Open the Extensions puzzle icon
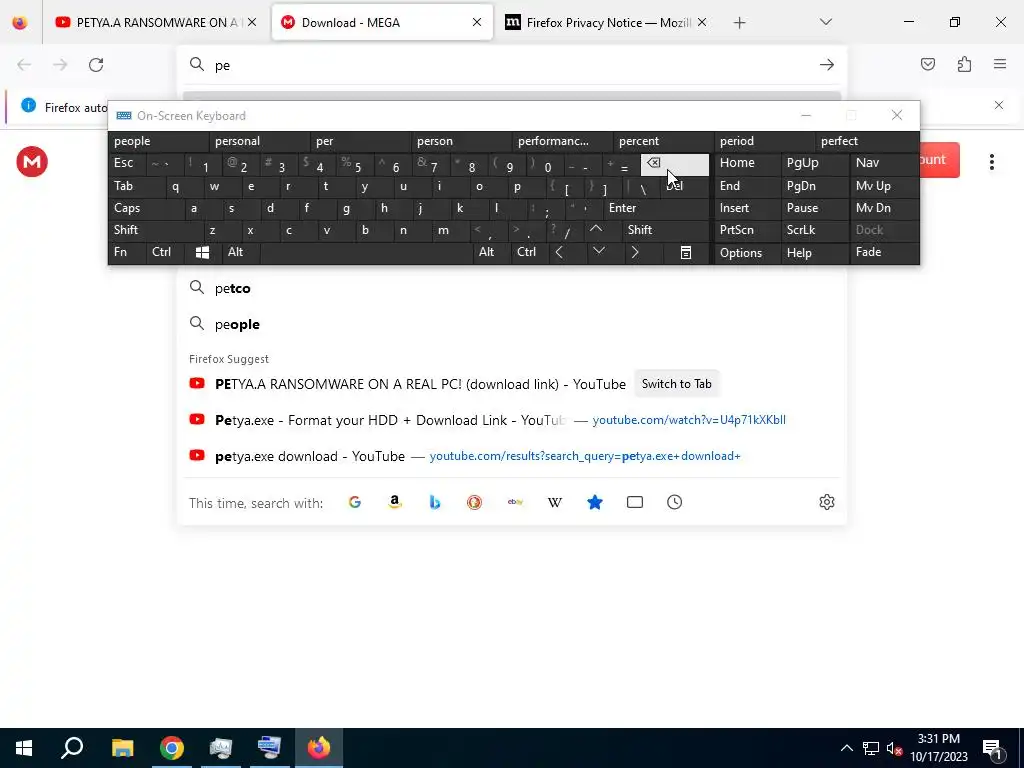This screenshot has height=768, width=1024. pyautogui.click(x=964, y=64)
